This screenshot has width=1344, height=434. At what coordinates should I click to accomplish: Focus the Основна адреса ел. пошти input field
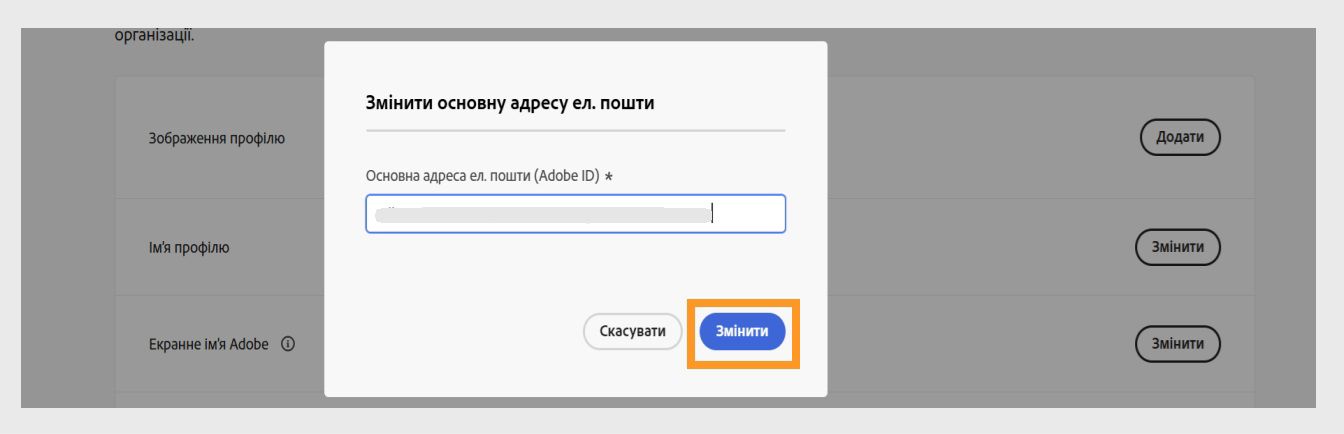coord(576,214)
